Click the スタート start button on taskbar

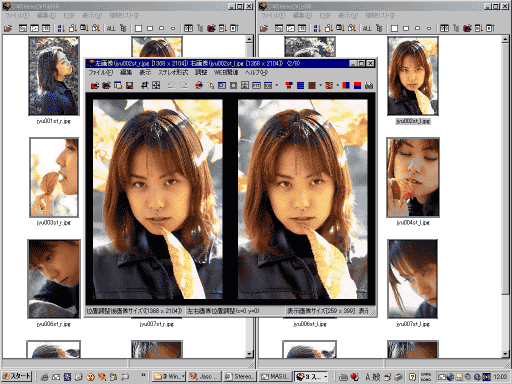pos(17,376)
